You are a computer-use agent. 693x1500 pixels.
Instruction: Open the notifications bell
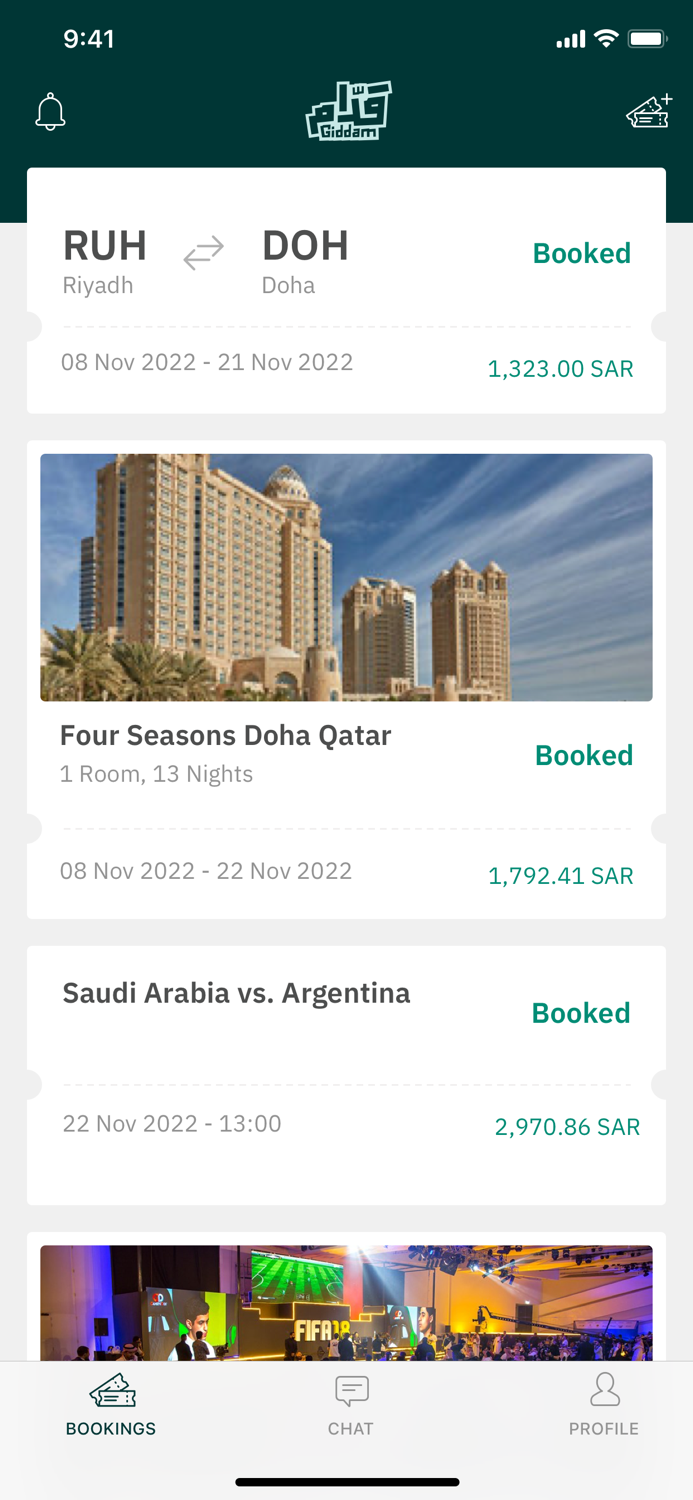pyautogui.click(x=50, y=112)
